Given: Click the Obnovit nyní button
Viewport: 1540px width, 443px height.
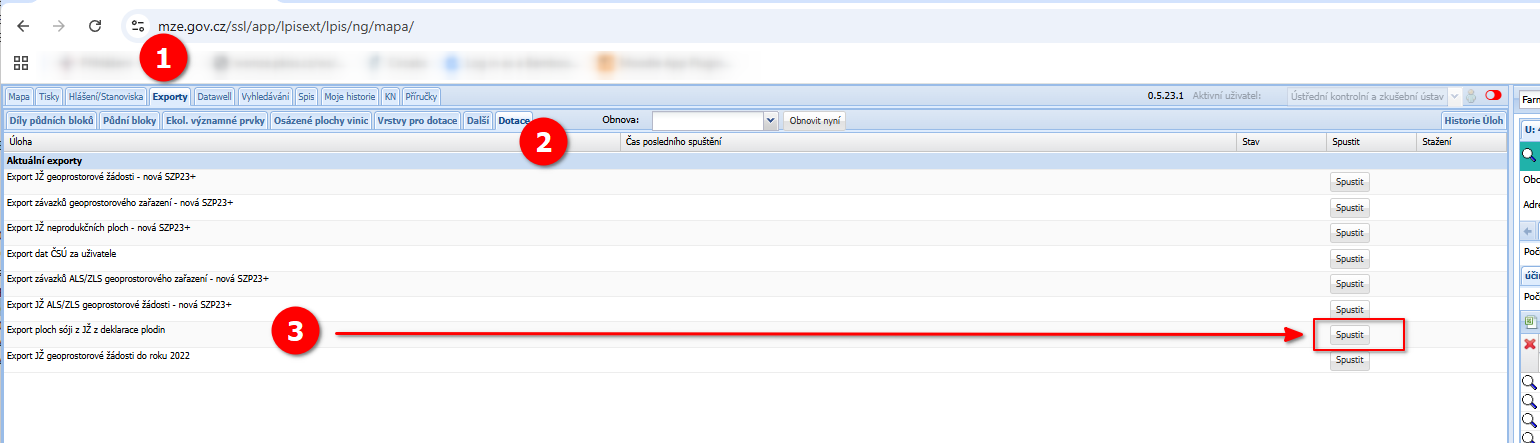Looking at the screenshot, I should 816,120.
